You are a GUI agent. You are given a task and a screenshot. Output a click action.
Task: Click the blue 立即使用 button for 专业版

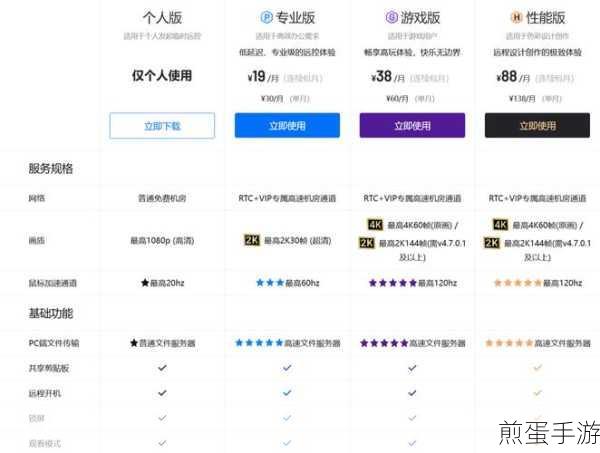point(287,125)
